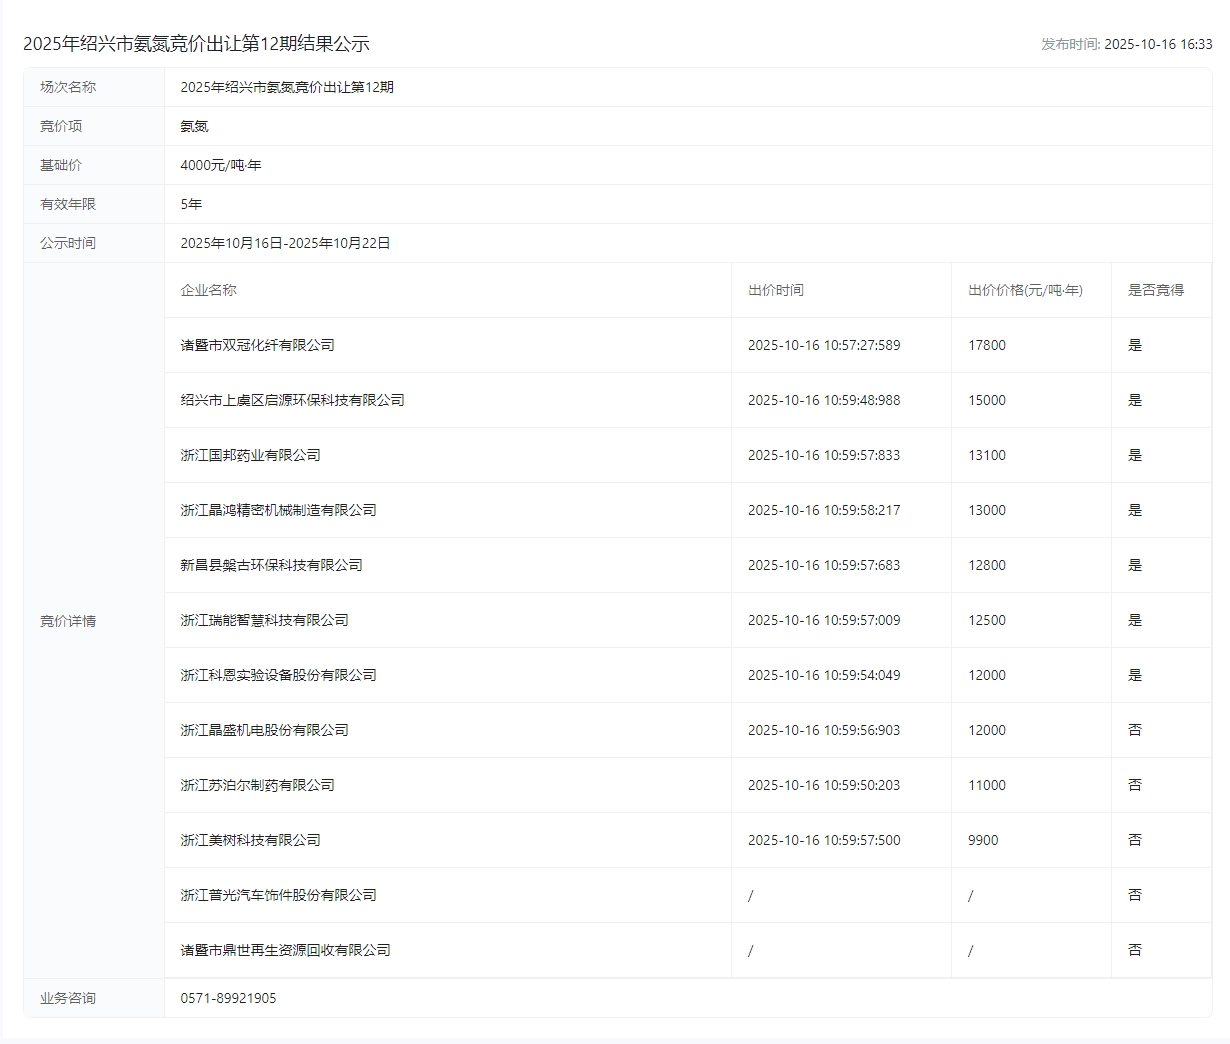Image resolution: width=1230 pixels, height=1044 pixels.
Task: Click the 是 result for 新昌县磐古环保科技有限公司
Action: pyautogui.click(x=1134, y=565)
